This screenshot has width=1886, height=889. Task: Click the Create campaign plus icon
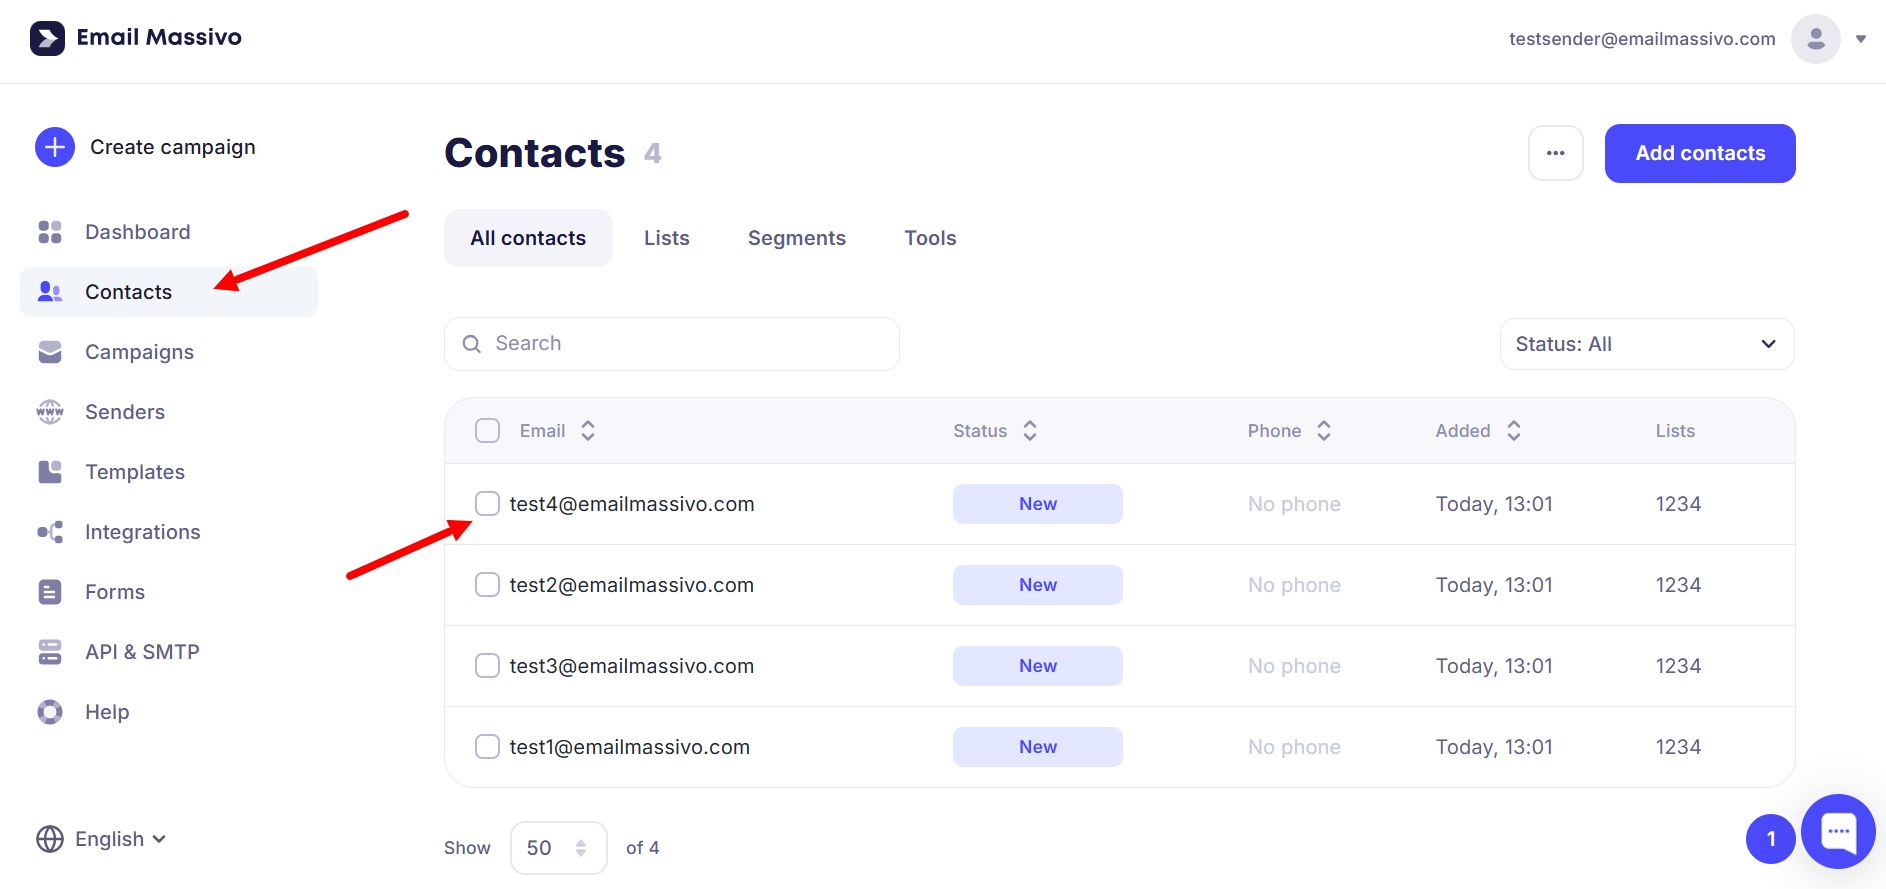coord(55,147)
